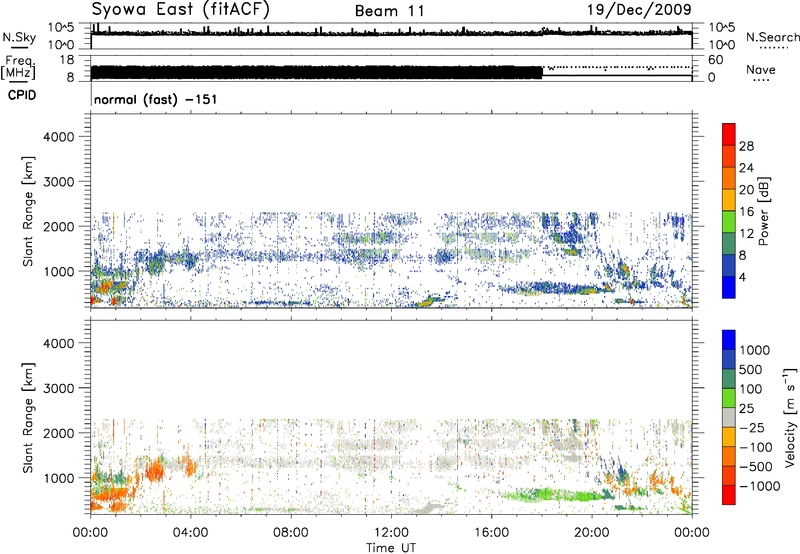The image size is (800, 554).
Task: Click the "20" power colorbar label
Action: tap(746, 190)
